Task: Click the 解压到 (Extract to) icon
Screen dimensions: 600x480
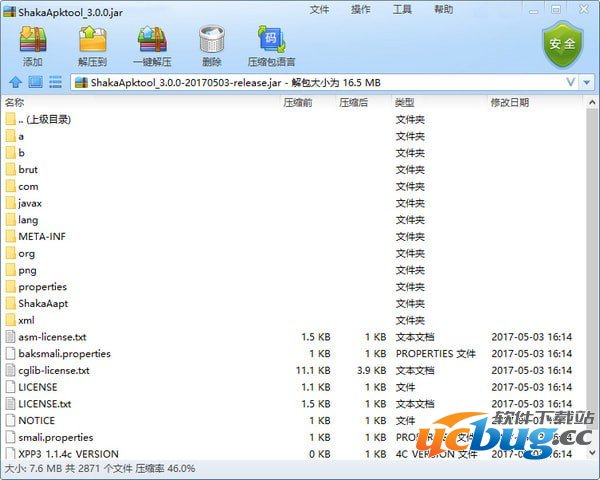Action: pyautogui.click(x=92, y=39)
